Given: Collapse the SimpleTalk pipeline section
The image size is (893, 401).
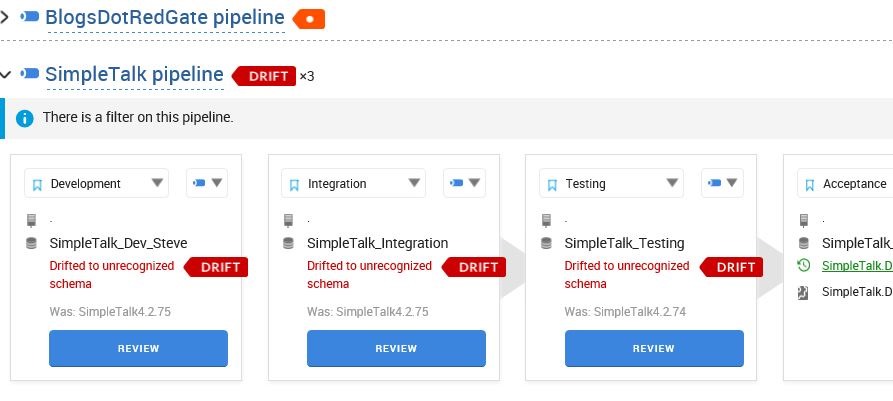Looking at the screenshot, I should click(6, 74).
